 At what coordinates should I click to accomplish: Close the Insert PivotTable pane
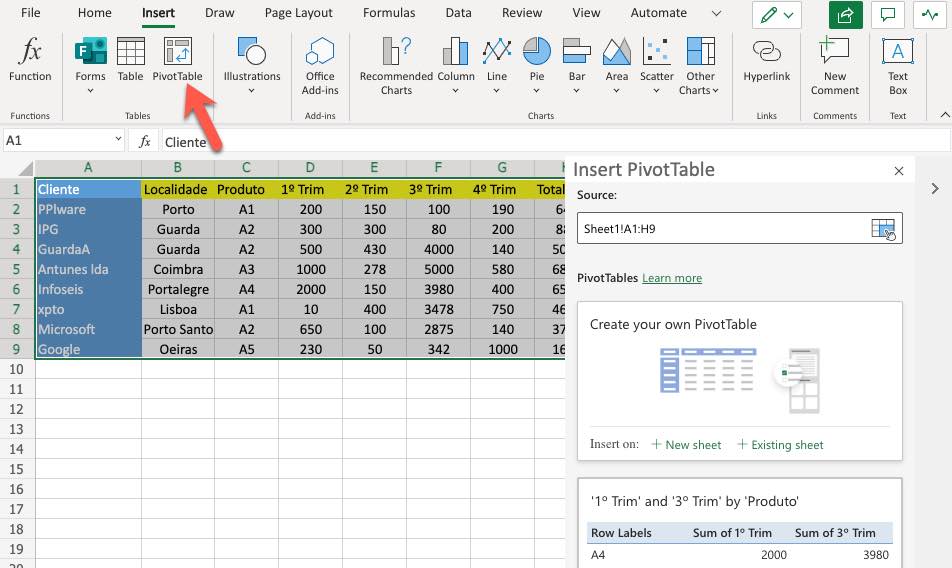point(899,171)
